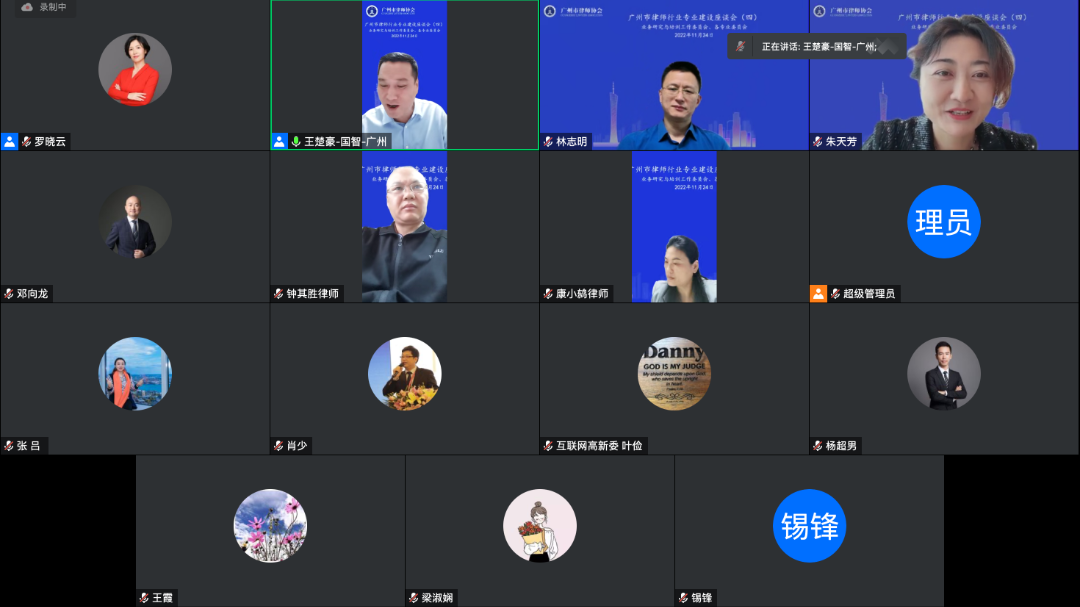Toggle mute for 康小娟律师

pos(548,294)
